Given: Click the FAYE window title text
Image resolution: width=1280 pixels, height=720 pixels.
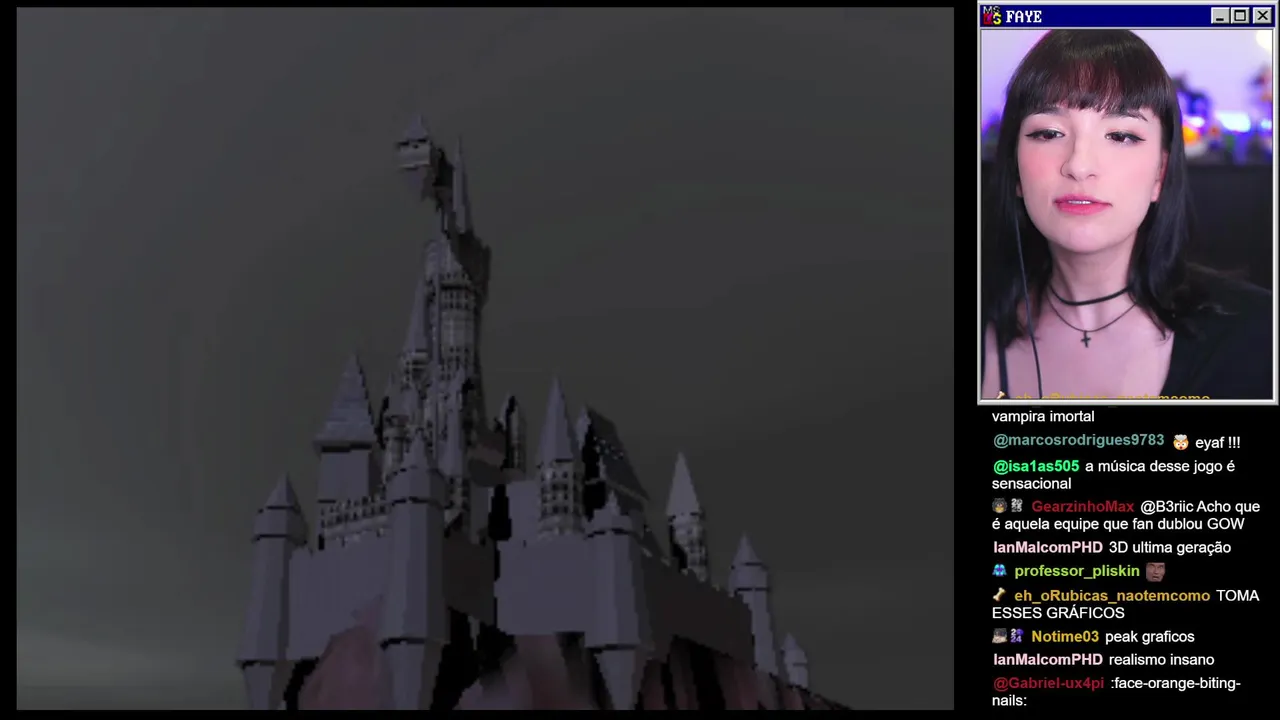Looking at the screenshot, I should tap(1024, 17).
